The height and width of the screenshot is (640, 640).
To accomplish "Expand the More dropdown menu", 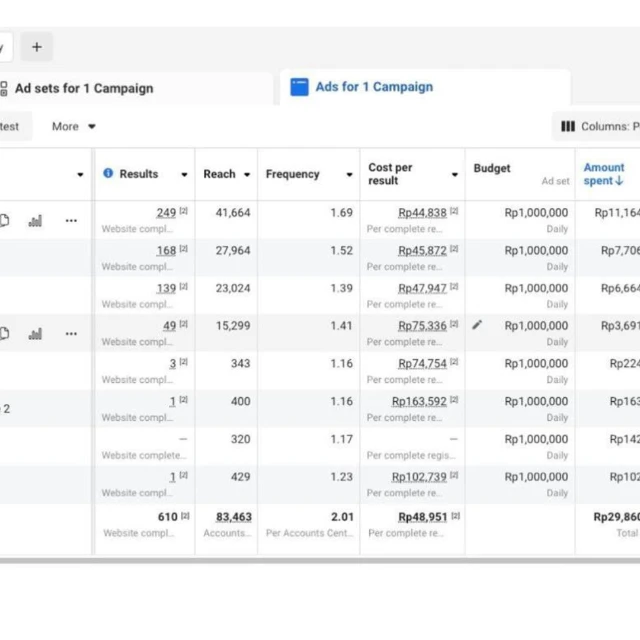I will pyautogui.click(x=74, y=127).
